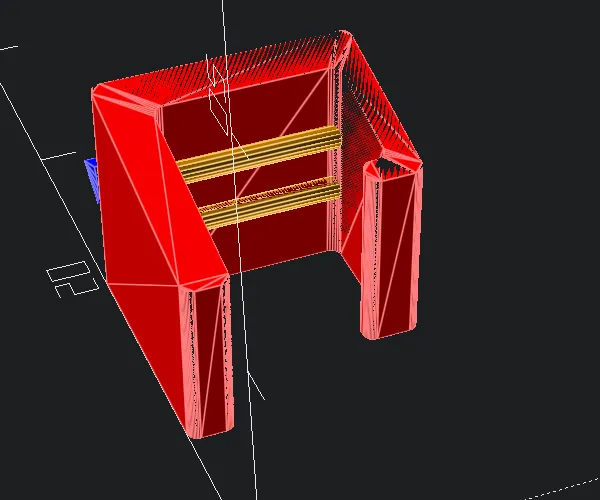Viewport: 600px width, 500px height.
Task: Select the lower yellow bar in the model
Action: [x=271, y=203]
